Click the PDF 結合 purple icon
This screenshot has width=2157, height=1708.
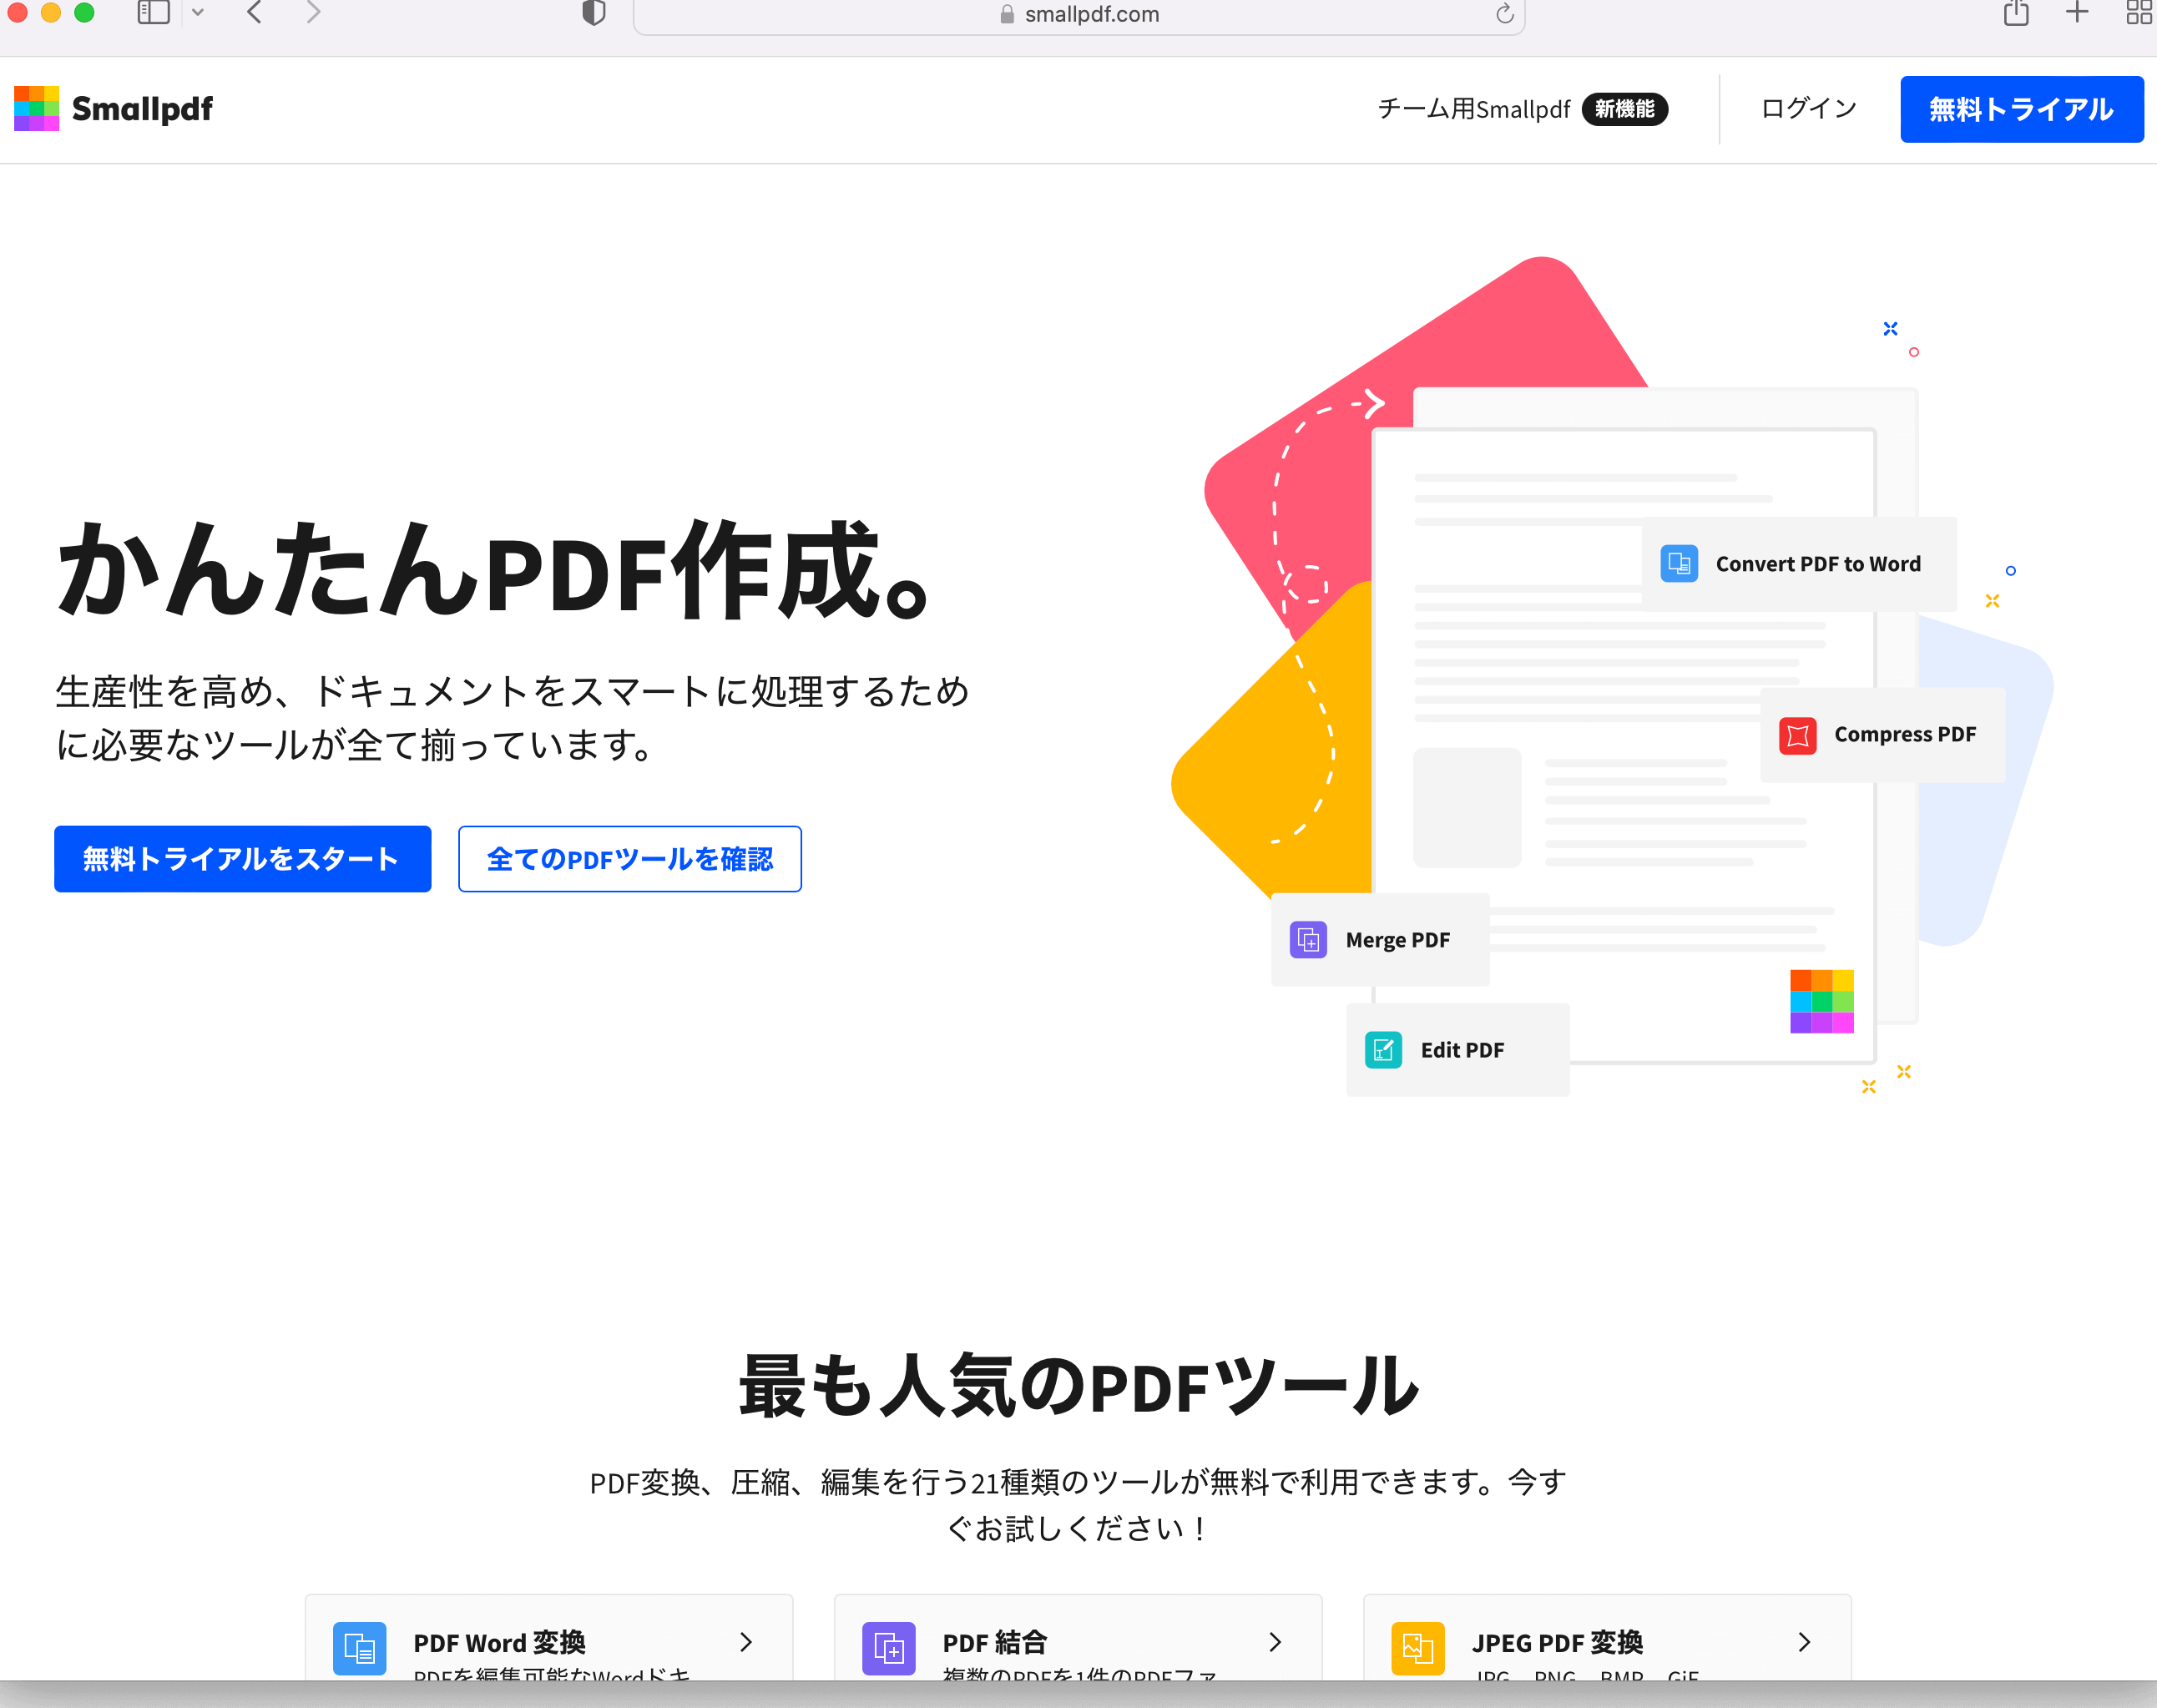tap(888, 1647)
